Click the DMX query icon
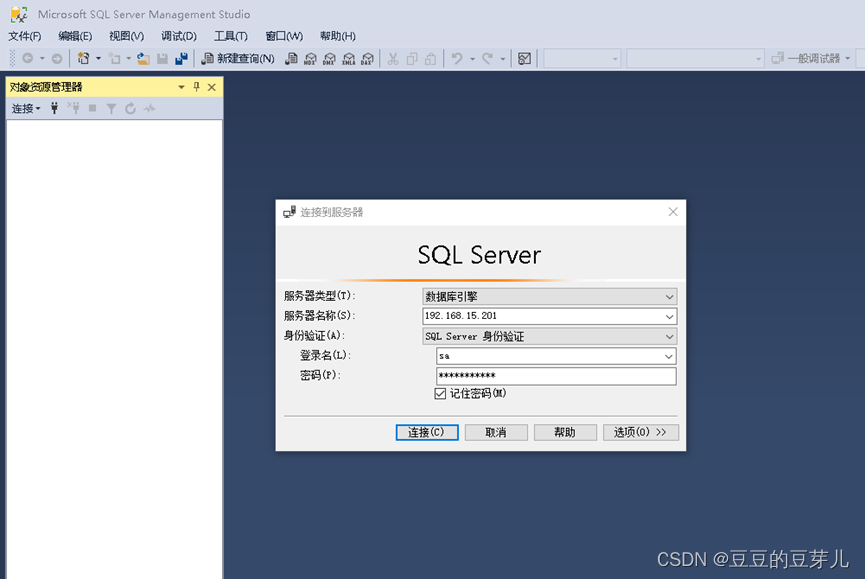Viewport: 865px width, 579px height. pos(329,58)
